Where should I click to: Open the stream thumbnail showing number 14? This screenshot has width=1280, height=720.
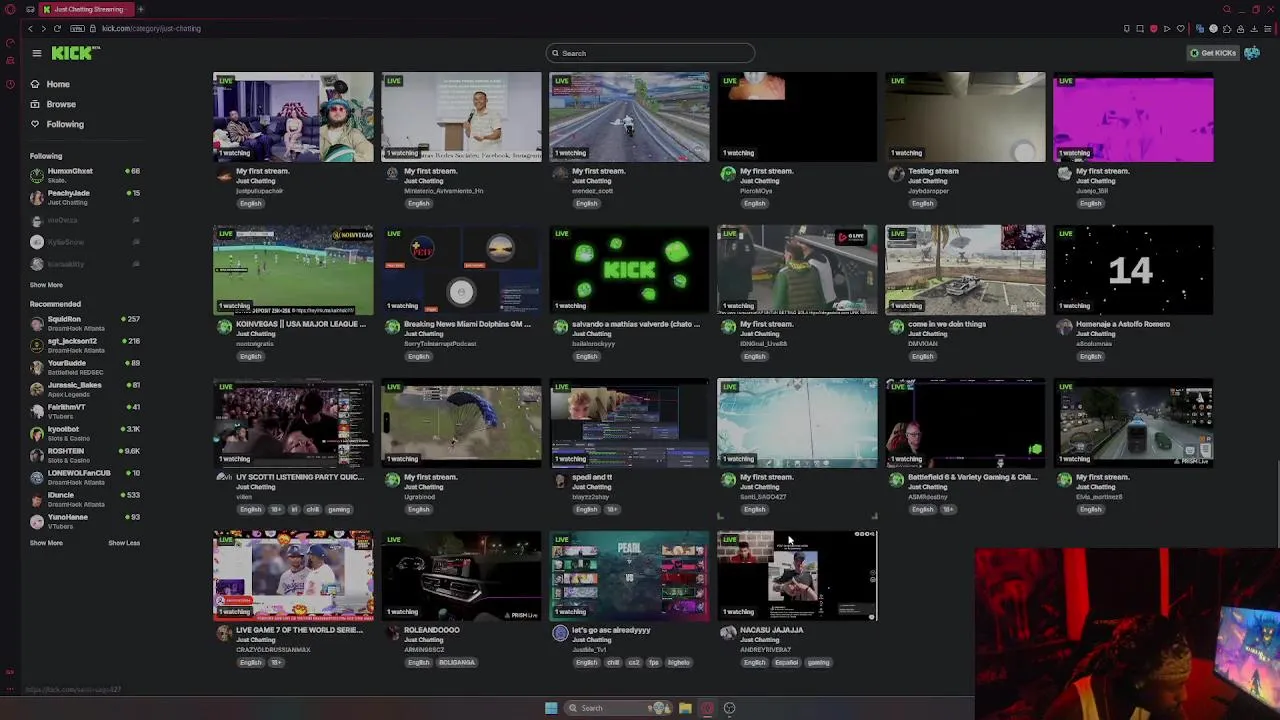[x=1133, y=269]
